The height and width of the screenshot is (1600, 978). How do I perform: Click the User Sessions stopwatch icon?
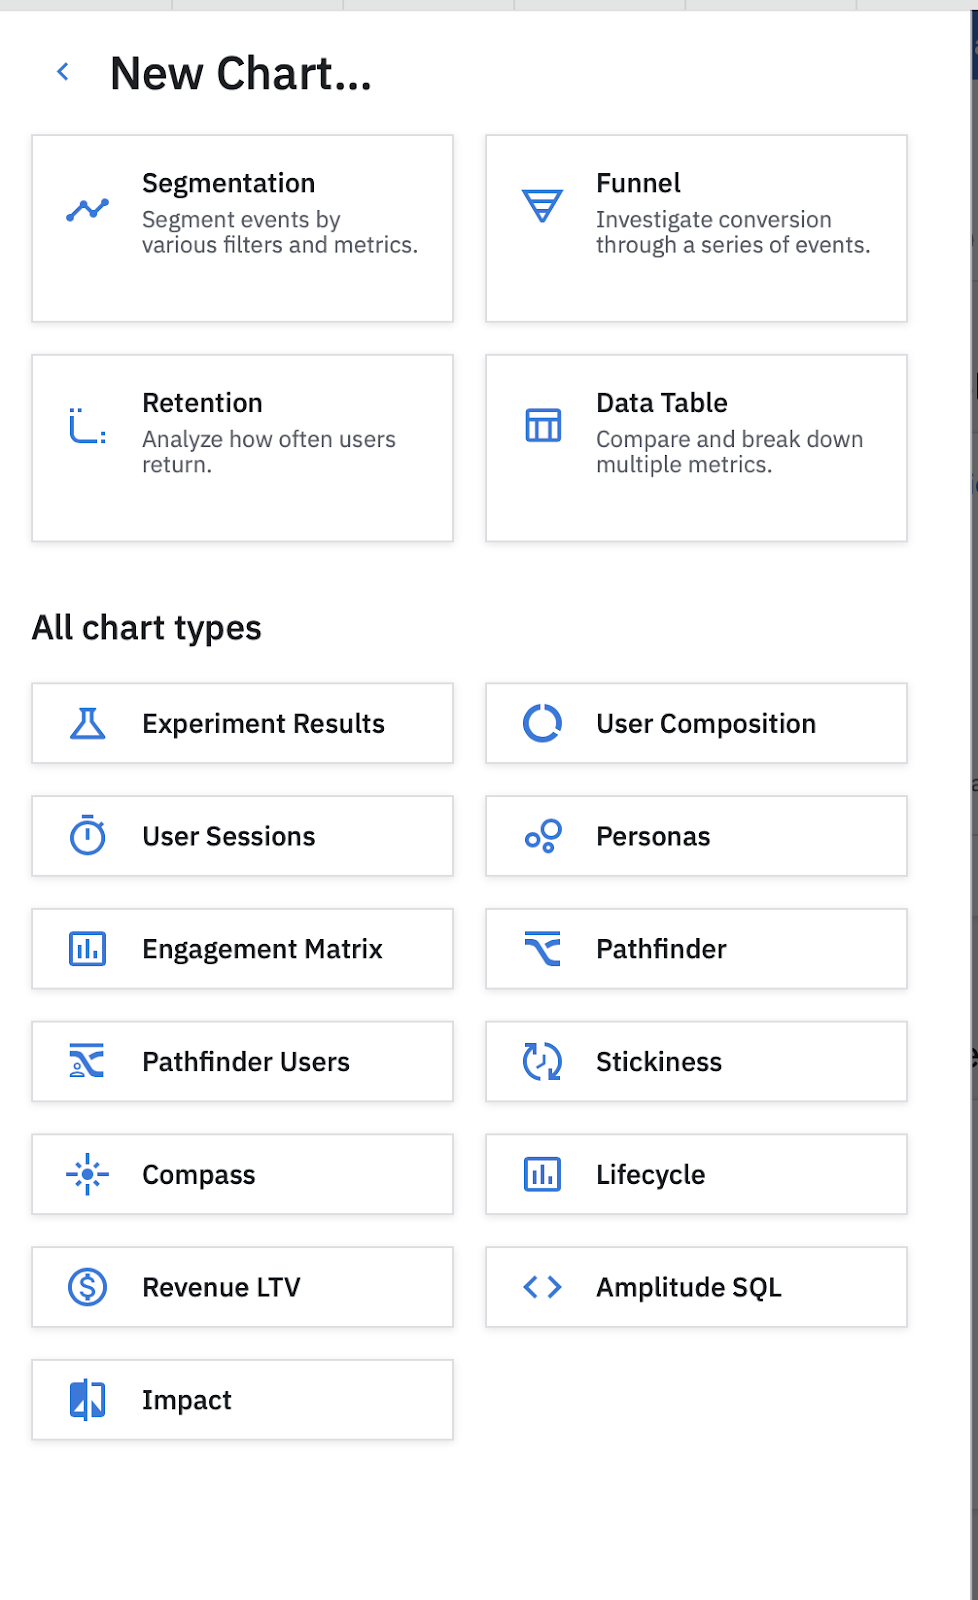(88, 836)
